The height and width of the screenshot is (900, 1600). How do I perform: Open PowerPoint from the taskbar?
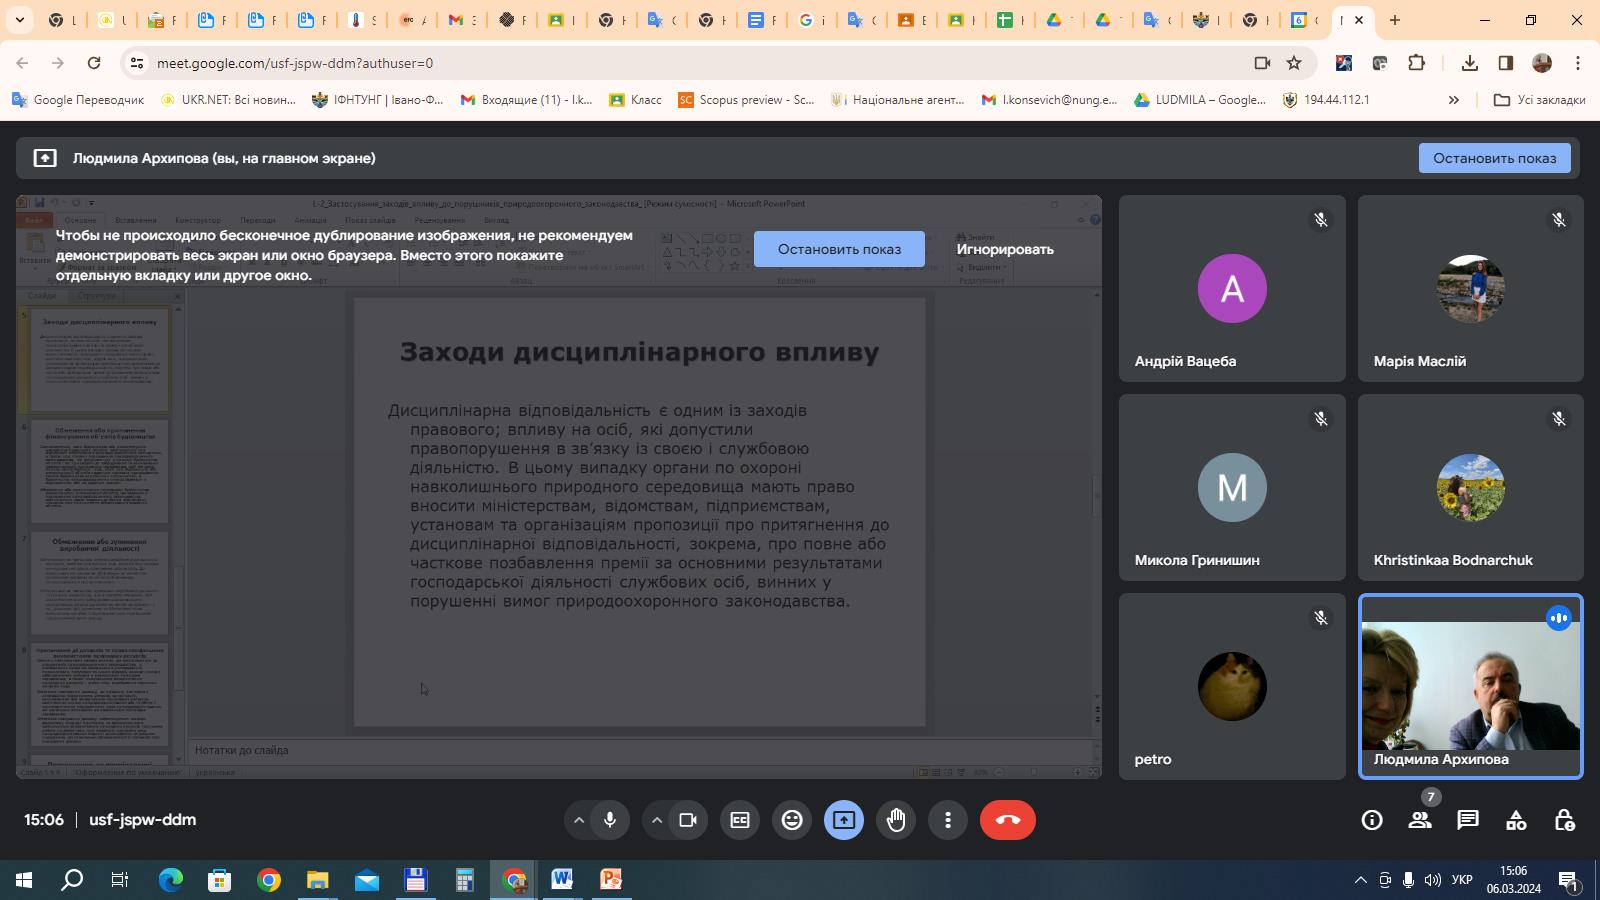tap(612, 881)
